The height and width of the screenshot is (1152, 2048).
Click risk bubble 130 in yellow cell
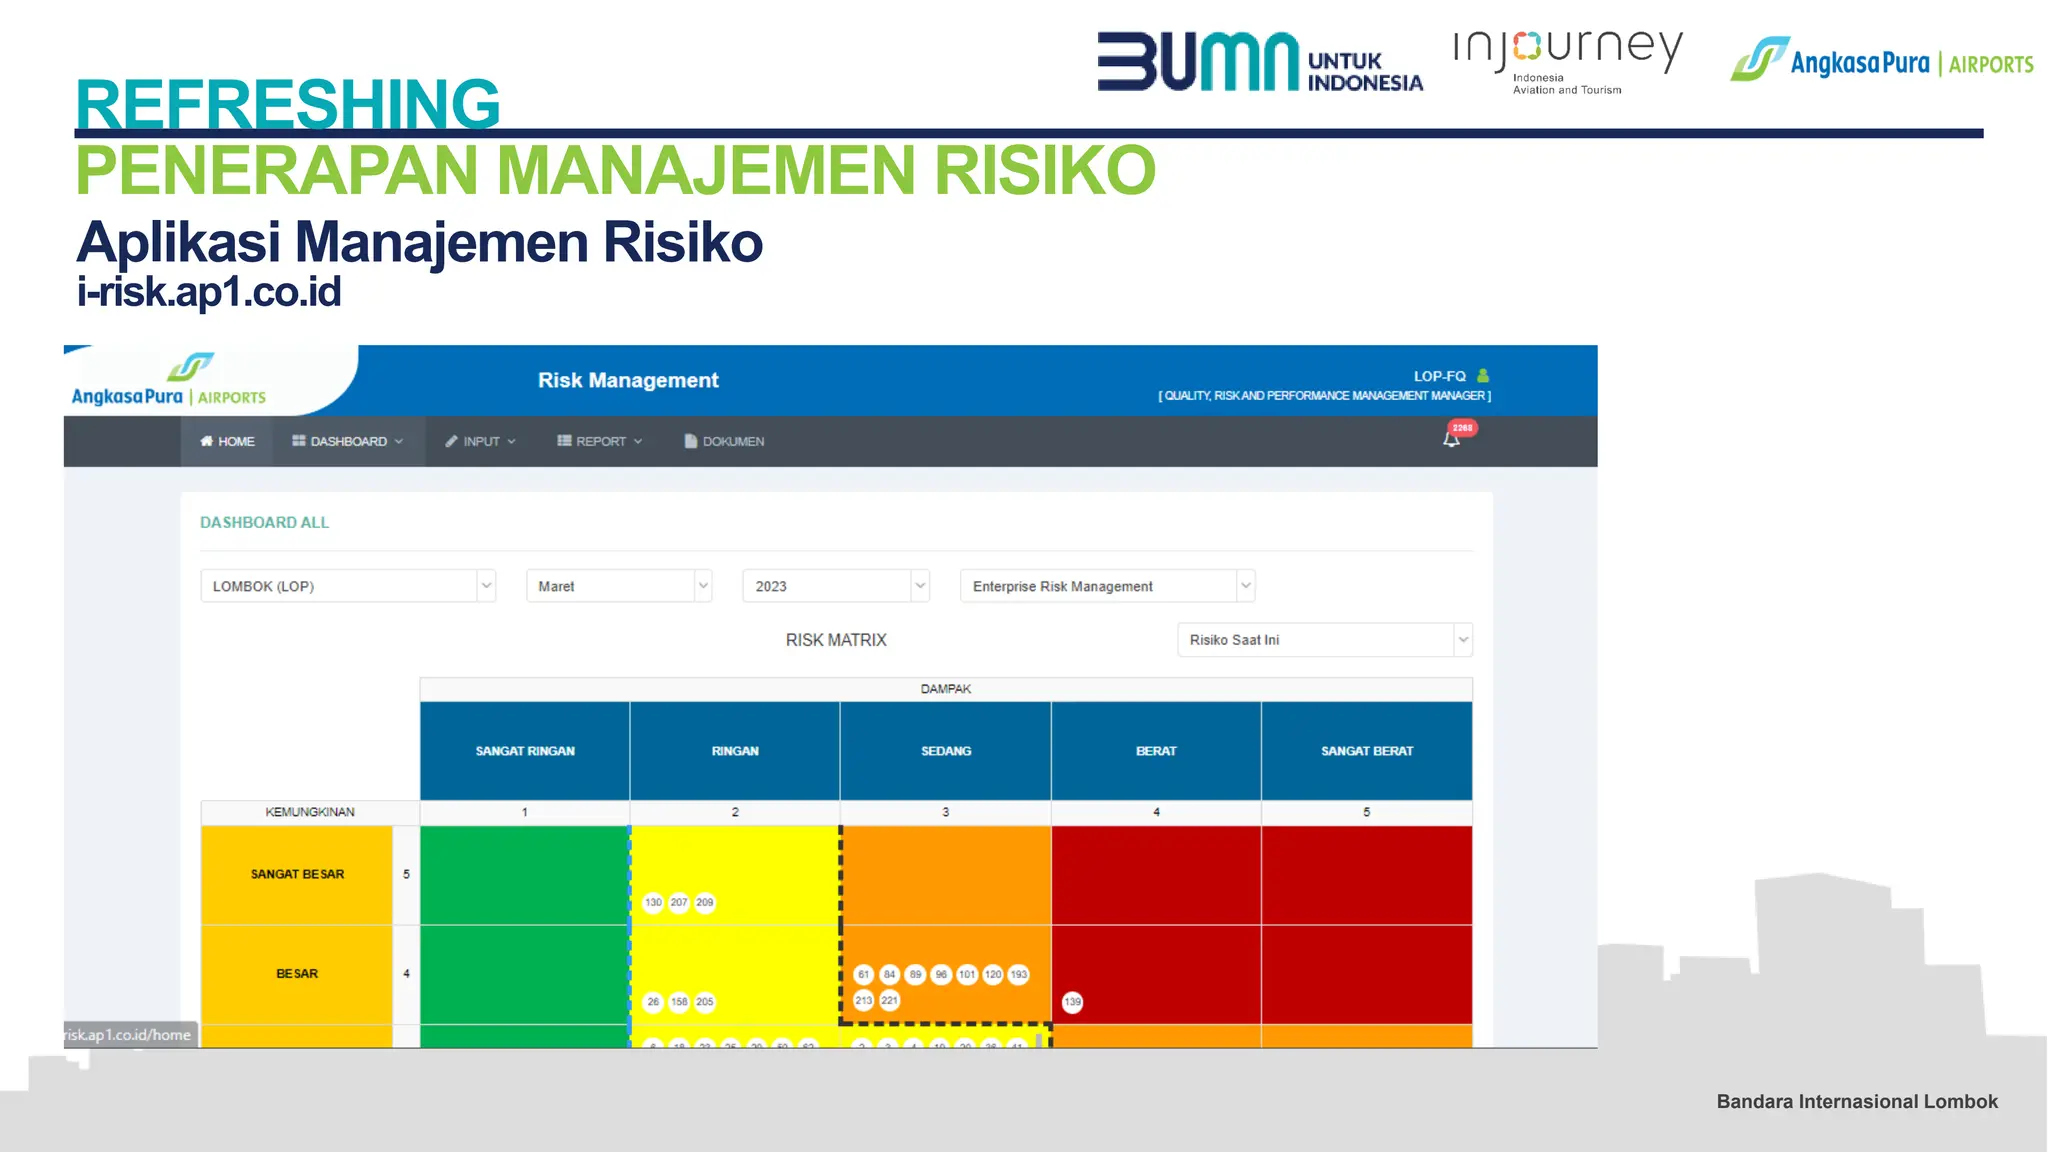[653, 902]
